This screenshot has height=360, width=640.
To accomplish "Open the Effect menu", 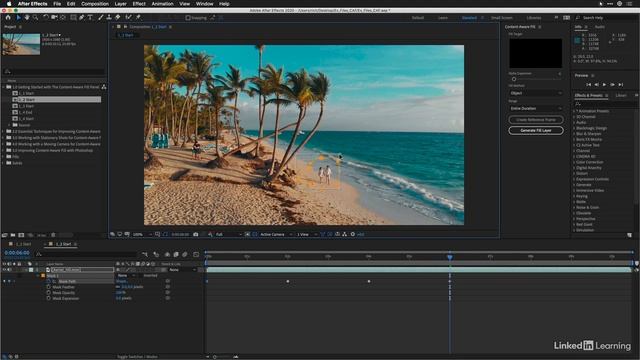I will (139, 4).
